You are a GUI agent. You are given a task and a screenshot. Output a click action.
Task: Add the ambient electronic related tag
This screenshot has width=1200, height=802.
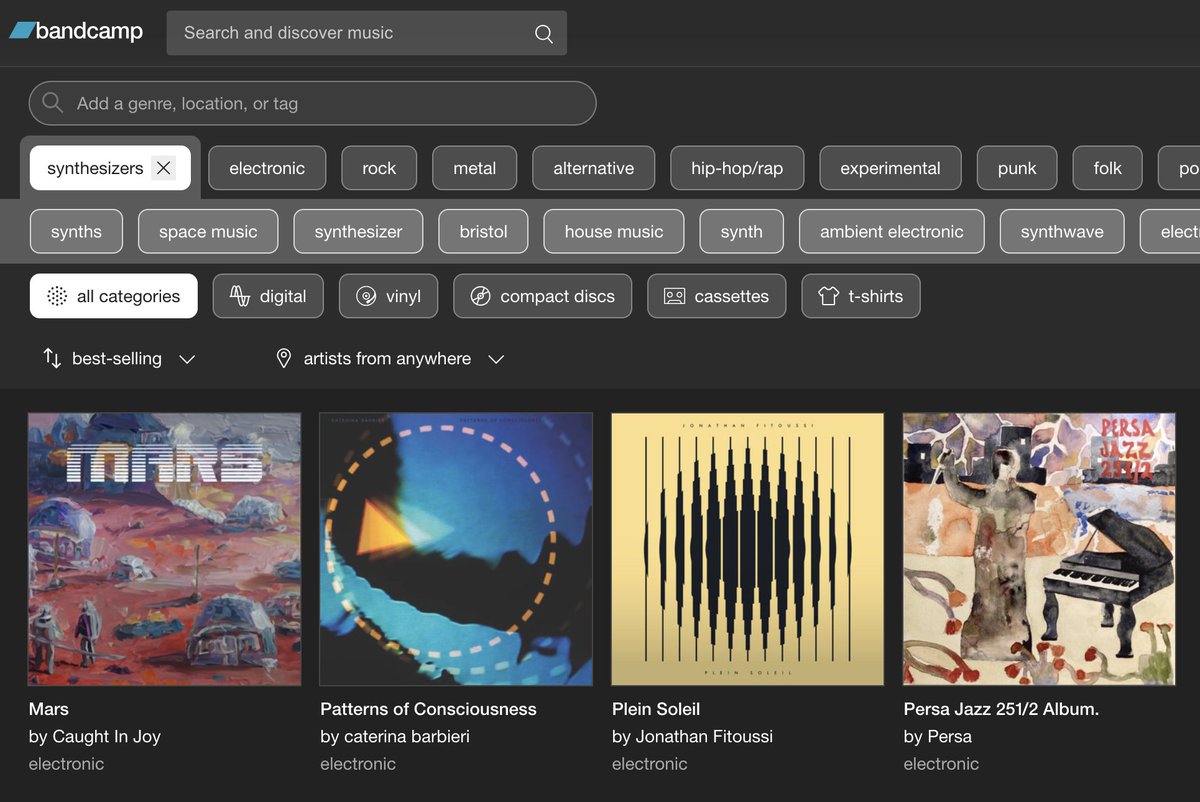click(x=892, y=231)
